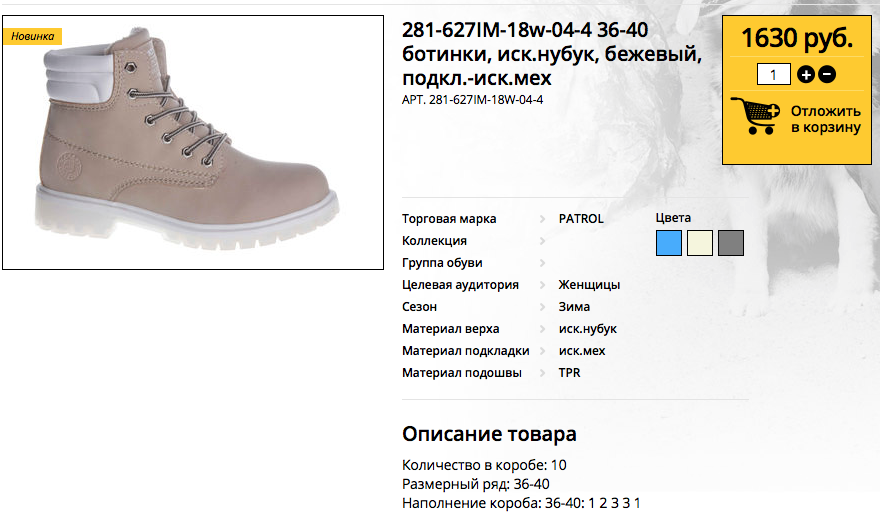Click the Новинка badge on product image
The height and width of the screenshot is (528, 880).
pyautogui.click(x=33, y=36)
